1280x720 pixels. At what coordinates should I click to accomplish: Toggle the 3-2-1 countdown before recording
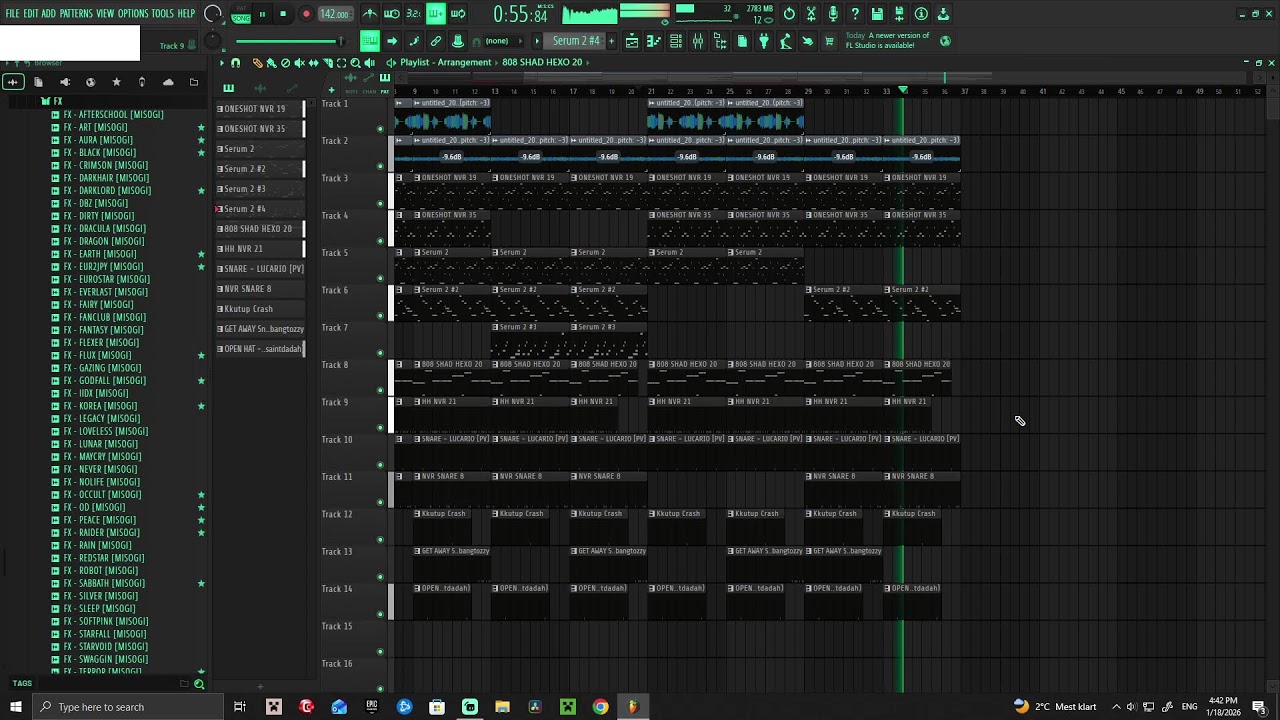414,14
